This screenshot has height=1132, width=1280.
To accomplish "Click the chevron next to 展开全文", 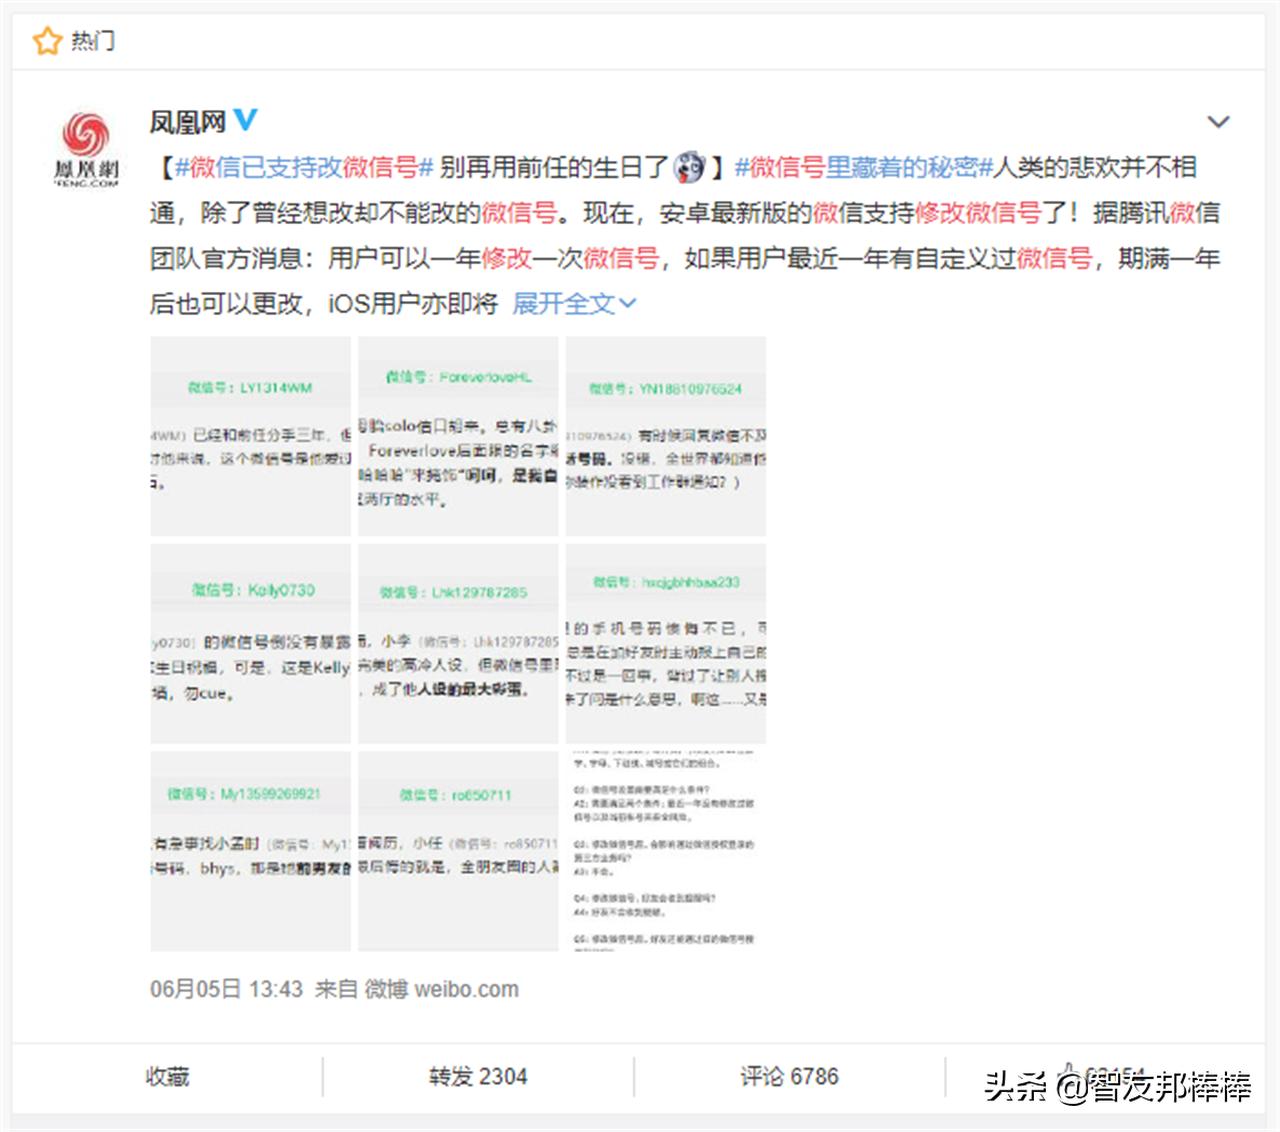I will point(628,304).
